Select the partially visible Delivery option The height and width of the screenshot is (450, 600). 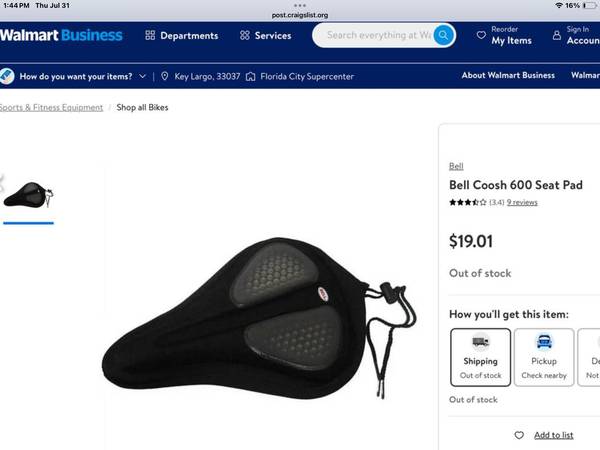589,357
